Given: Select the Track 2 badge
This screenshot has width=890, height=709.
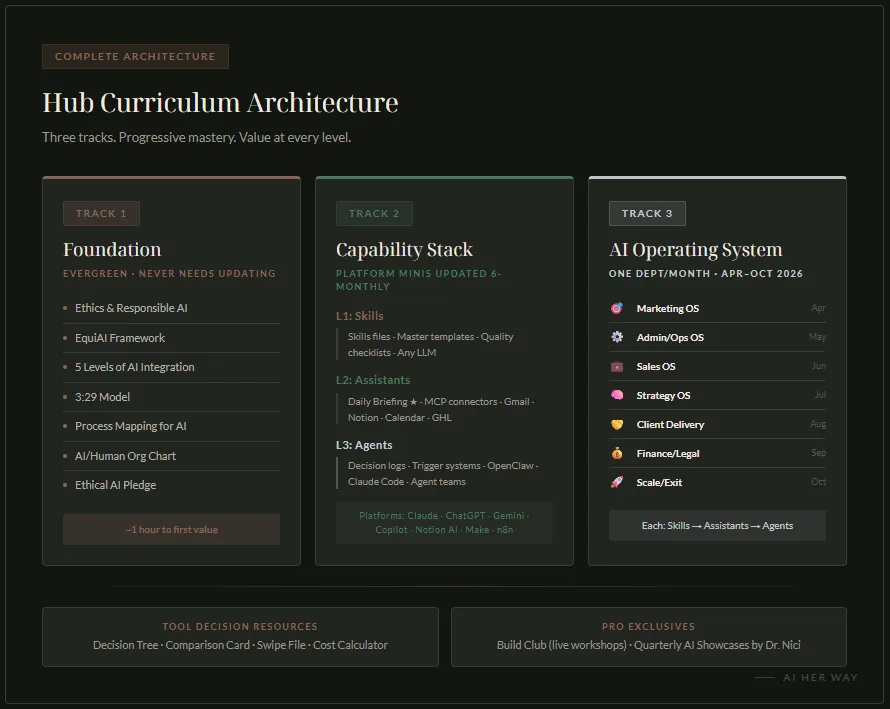Looking at the screenshot, I should (374, 213).
